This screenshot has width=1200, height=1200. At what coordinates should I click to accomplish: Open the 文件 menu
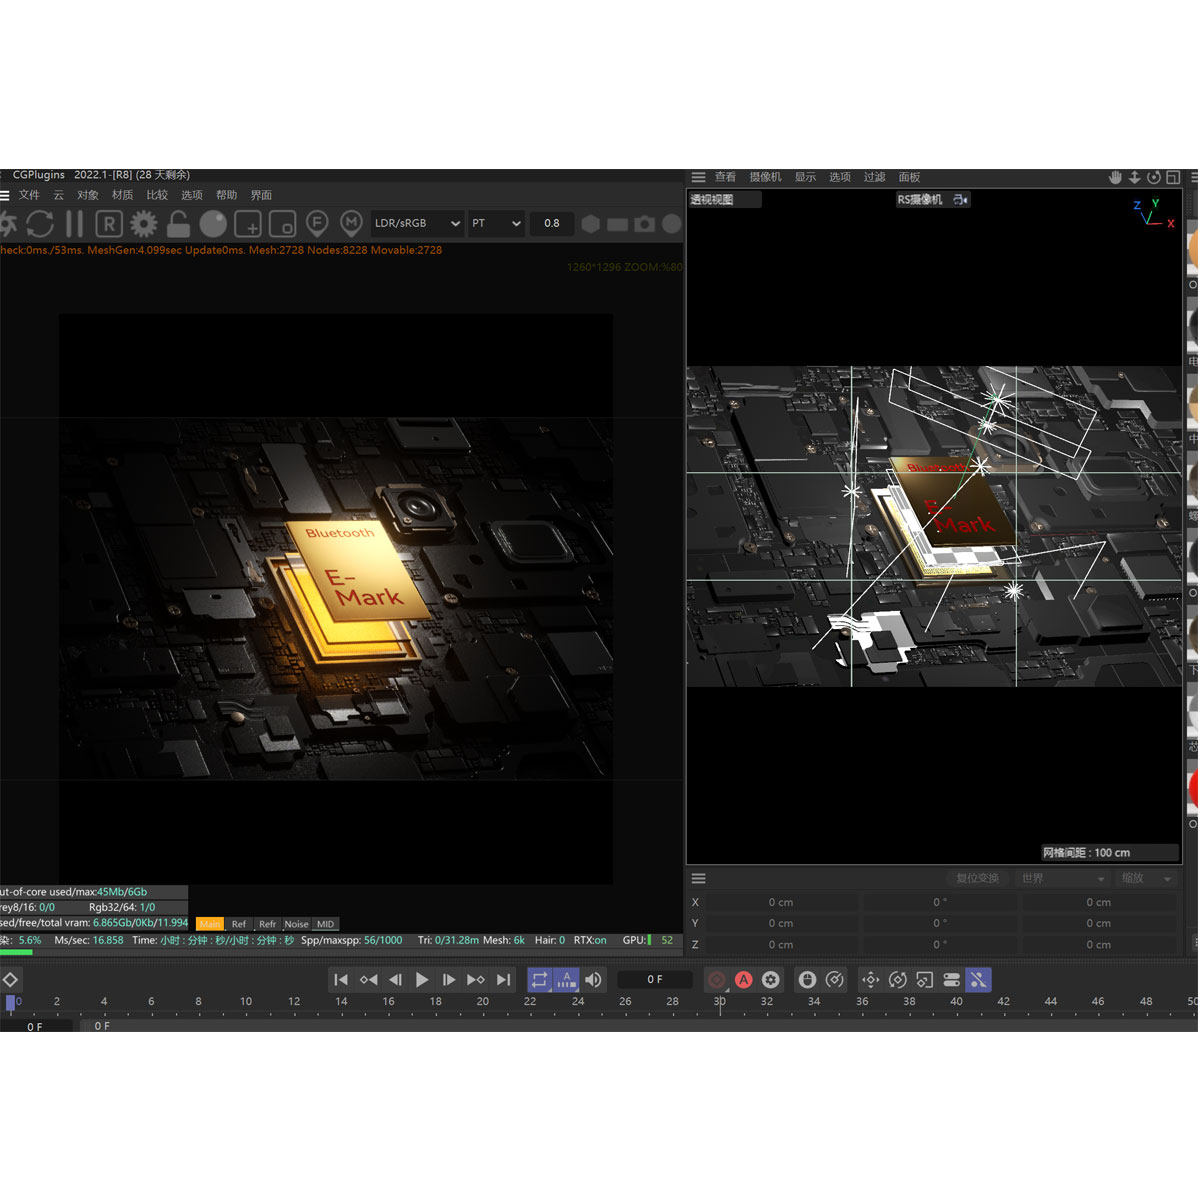click(x=29, y=195)
